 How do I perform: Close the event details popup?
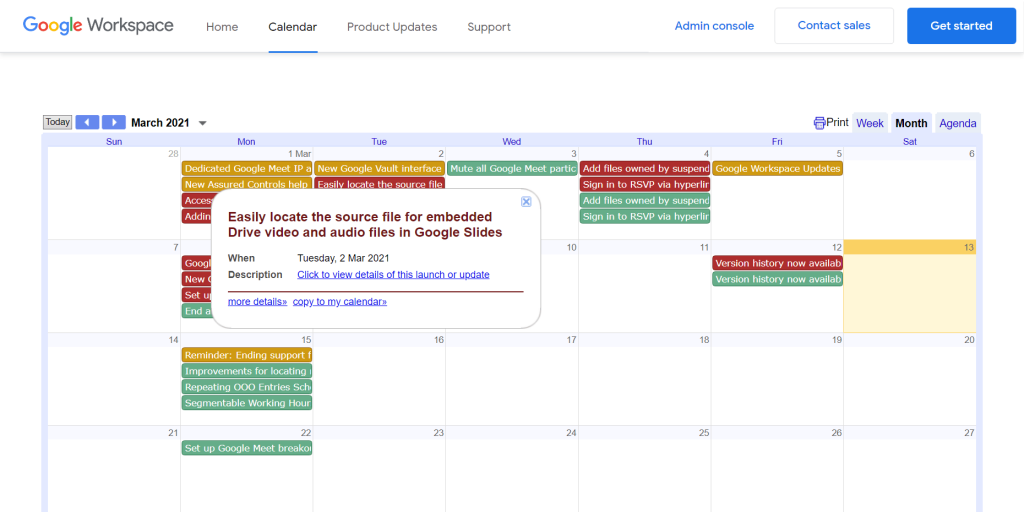click(526, 201)
